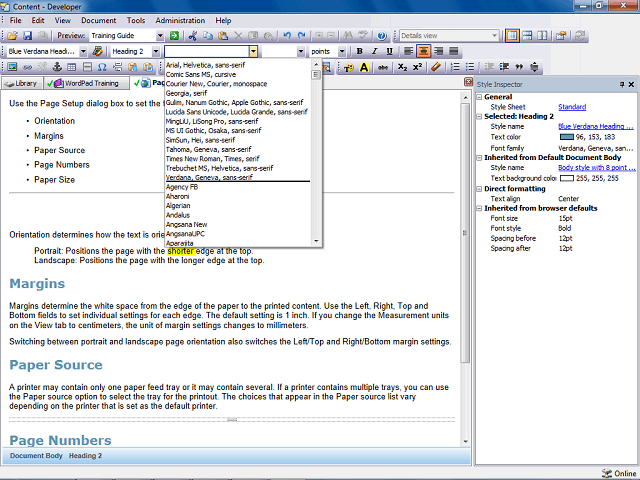This screenshot has width=640, height=480.
Task: Open the Blue Verdana Heading style dropdown
Action: [x=83, y=51]
